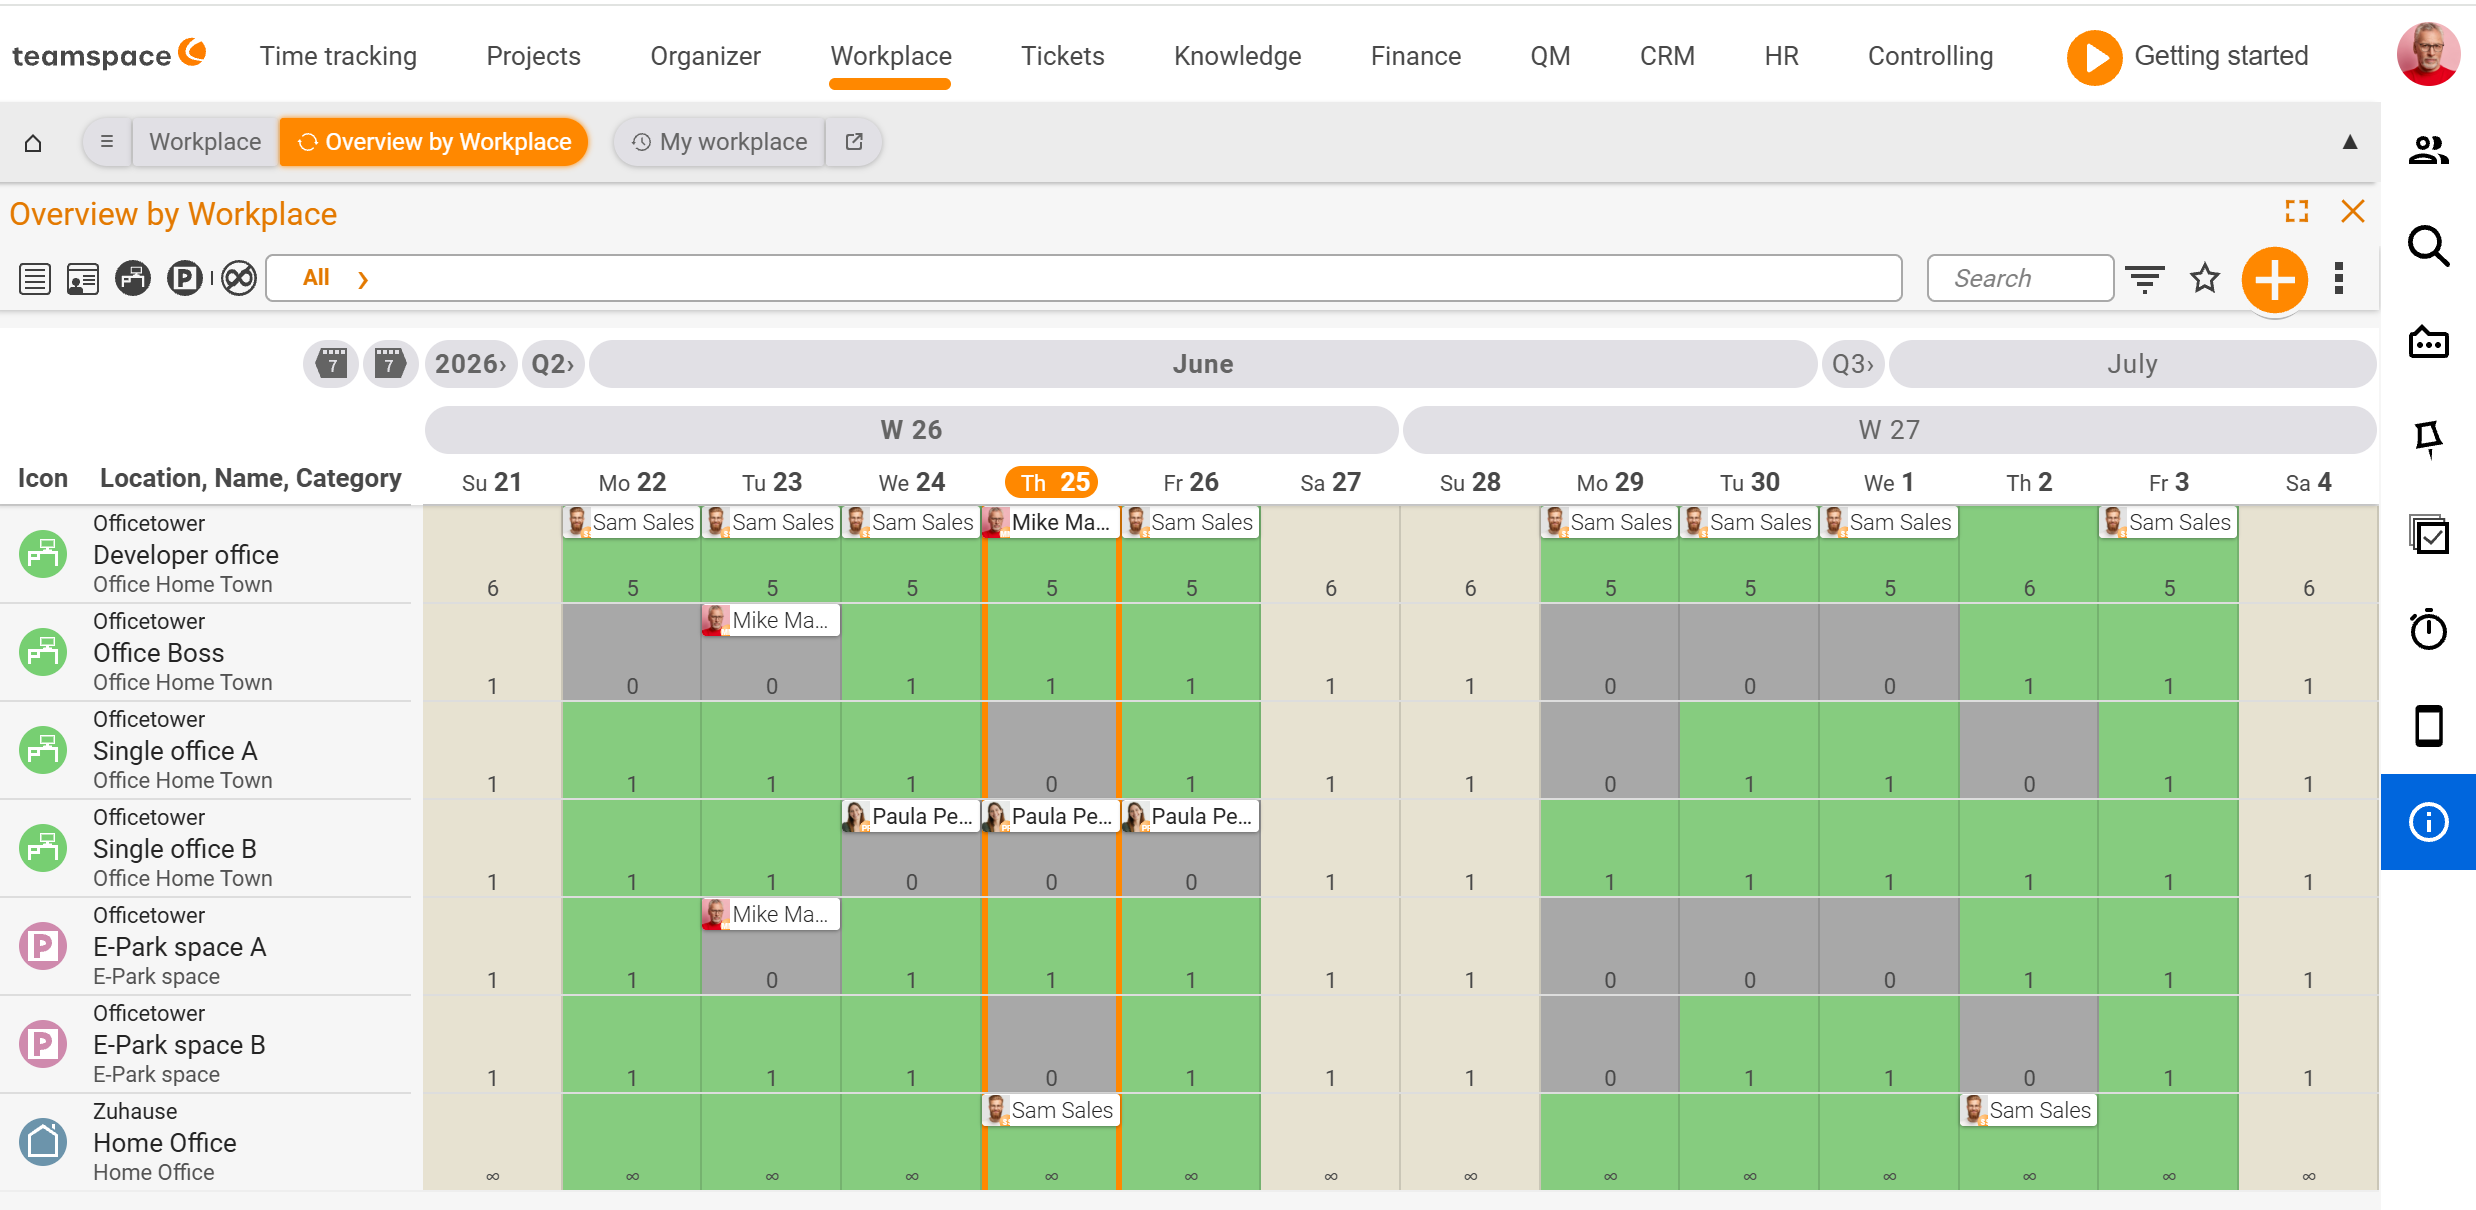
Task: Open the three-dot more options menu
Action: point(2338,278)
